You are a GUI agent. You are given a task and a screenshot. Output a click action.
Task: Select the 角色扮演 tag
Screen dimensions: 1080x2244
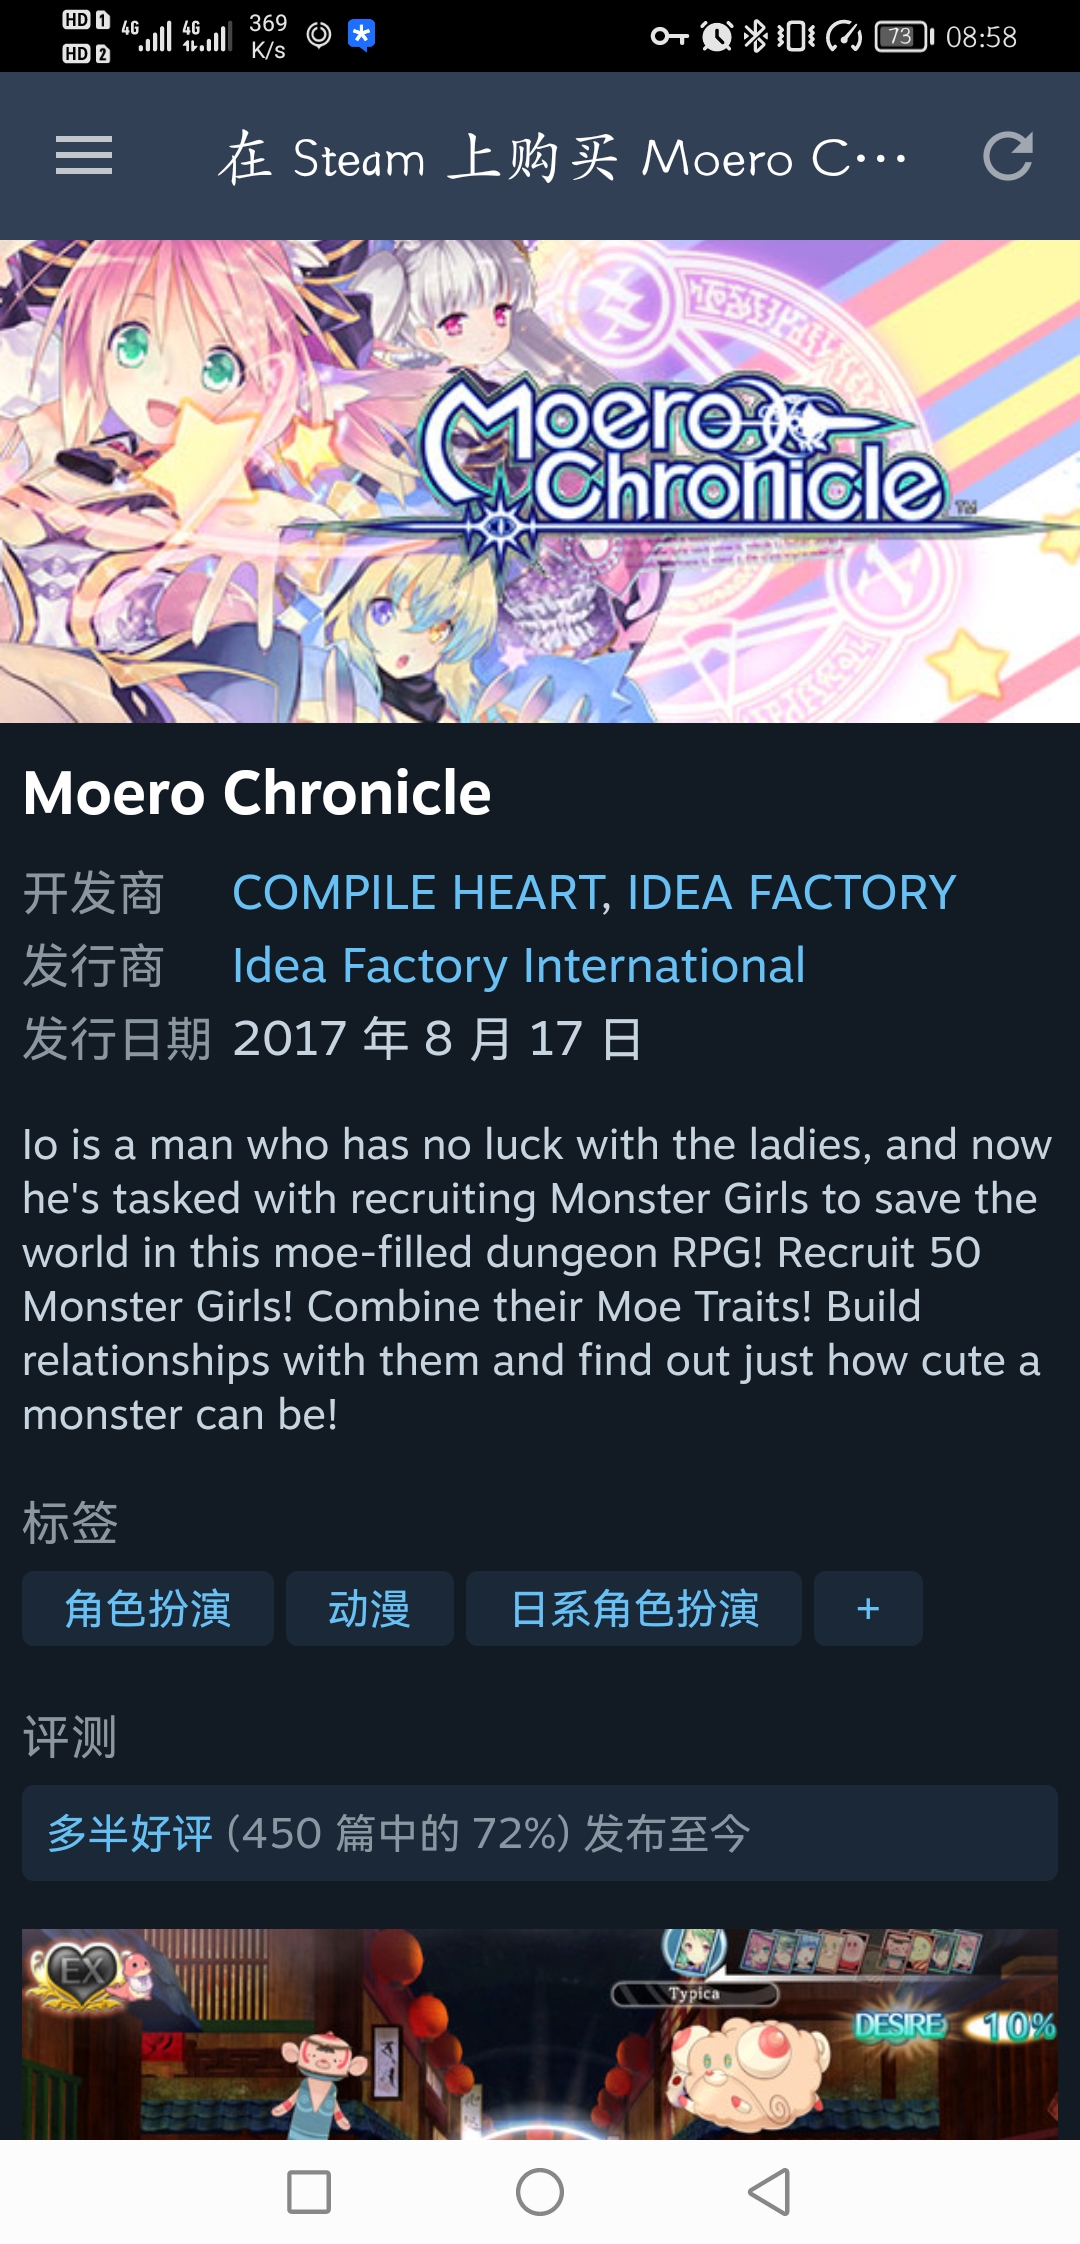coord(148,1609)
